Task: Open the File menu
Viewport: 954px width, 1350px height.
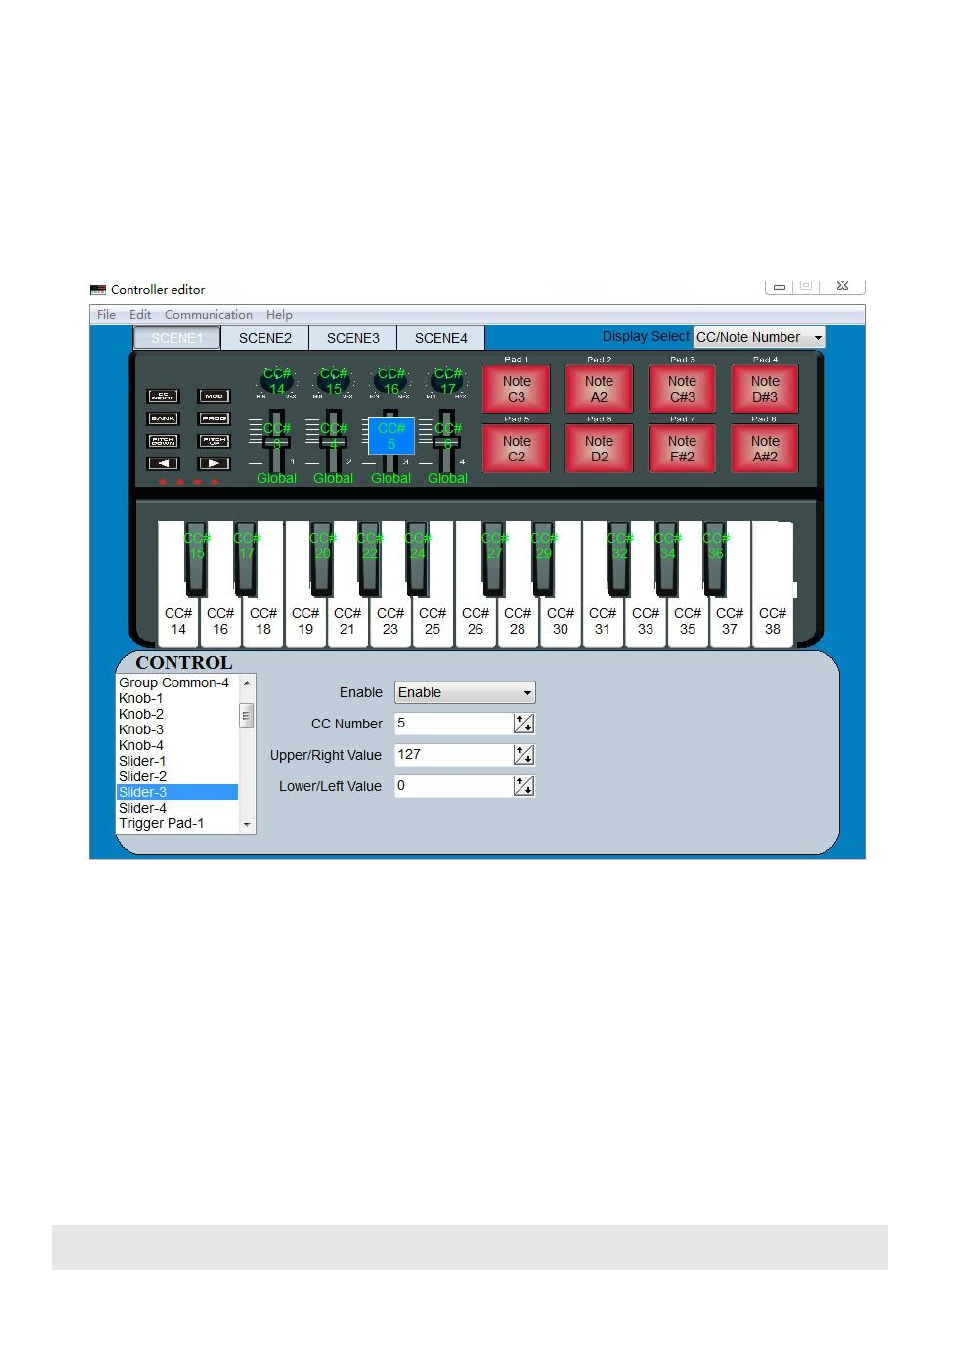Action: [106, 314]
